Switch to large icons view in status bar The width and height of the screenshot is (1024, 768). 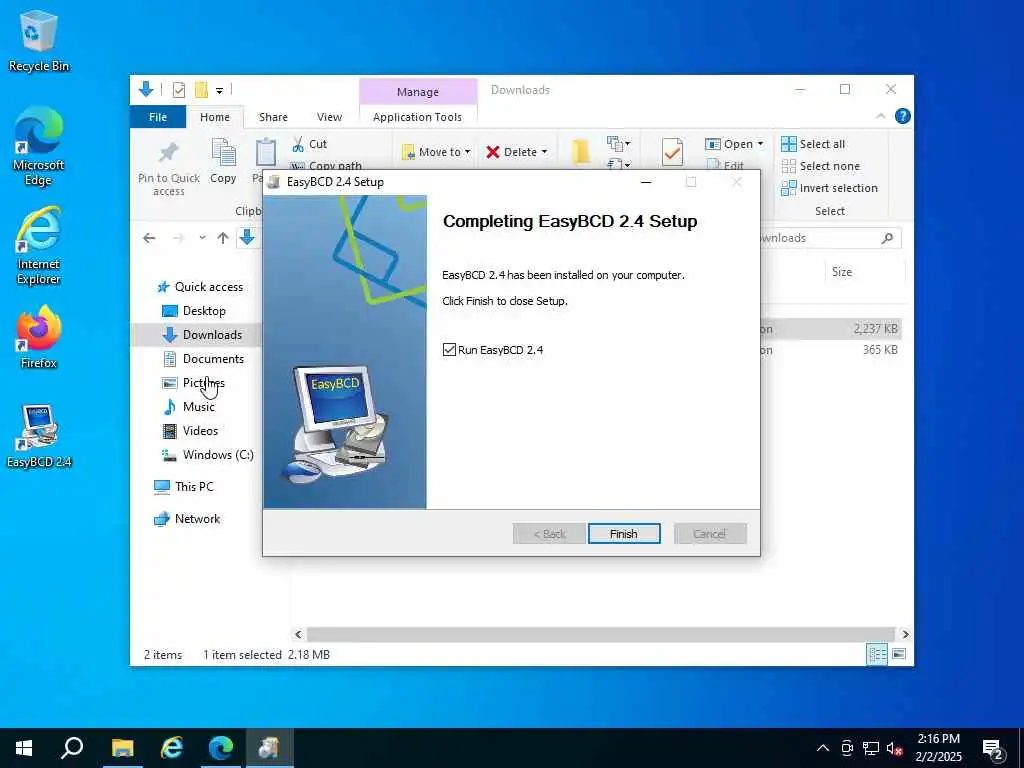899,654
